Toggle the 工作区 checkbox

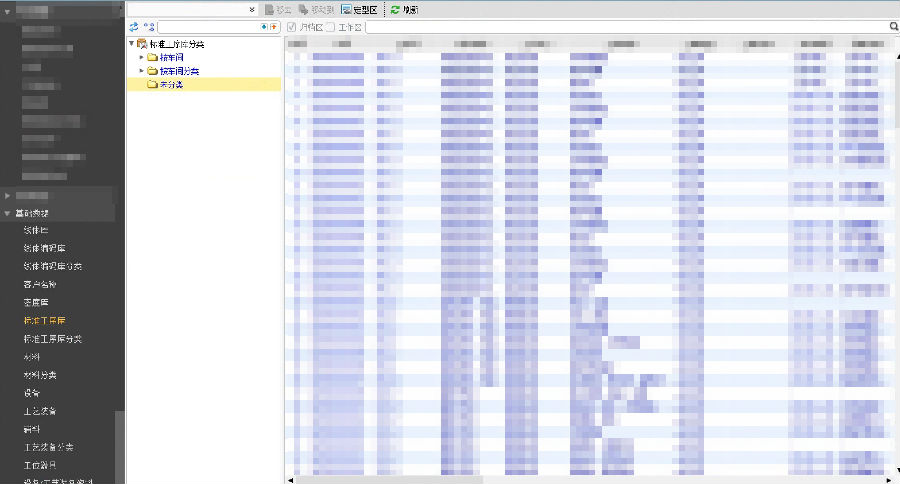[x=331, y=27]
